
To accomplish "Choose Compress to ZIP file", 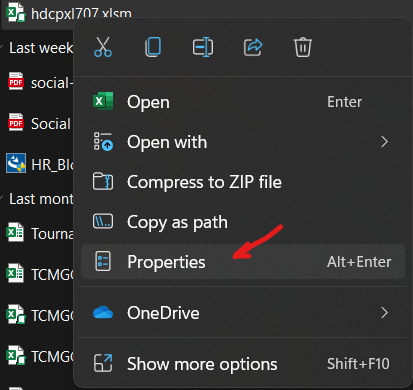I will tap(243, 182).
